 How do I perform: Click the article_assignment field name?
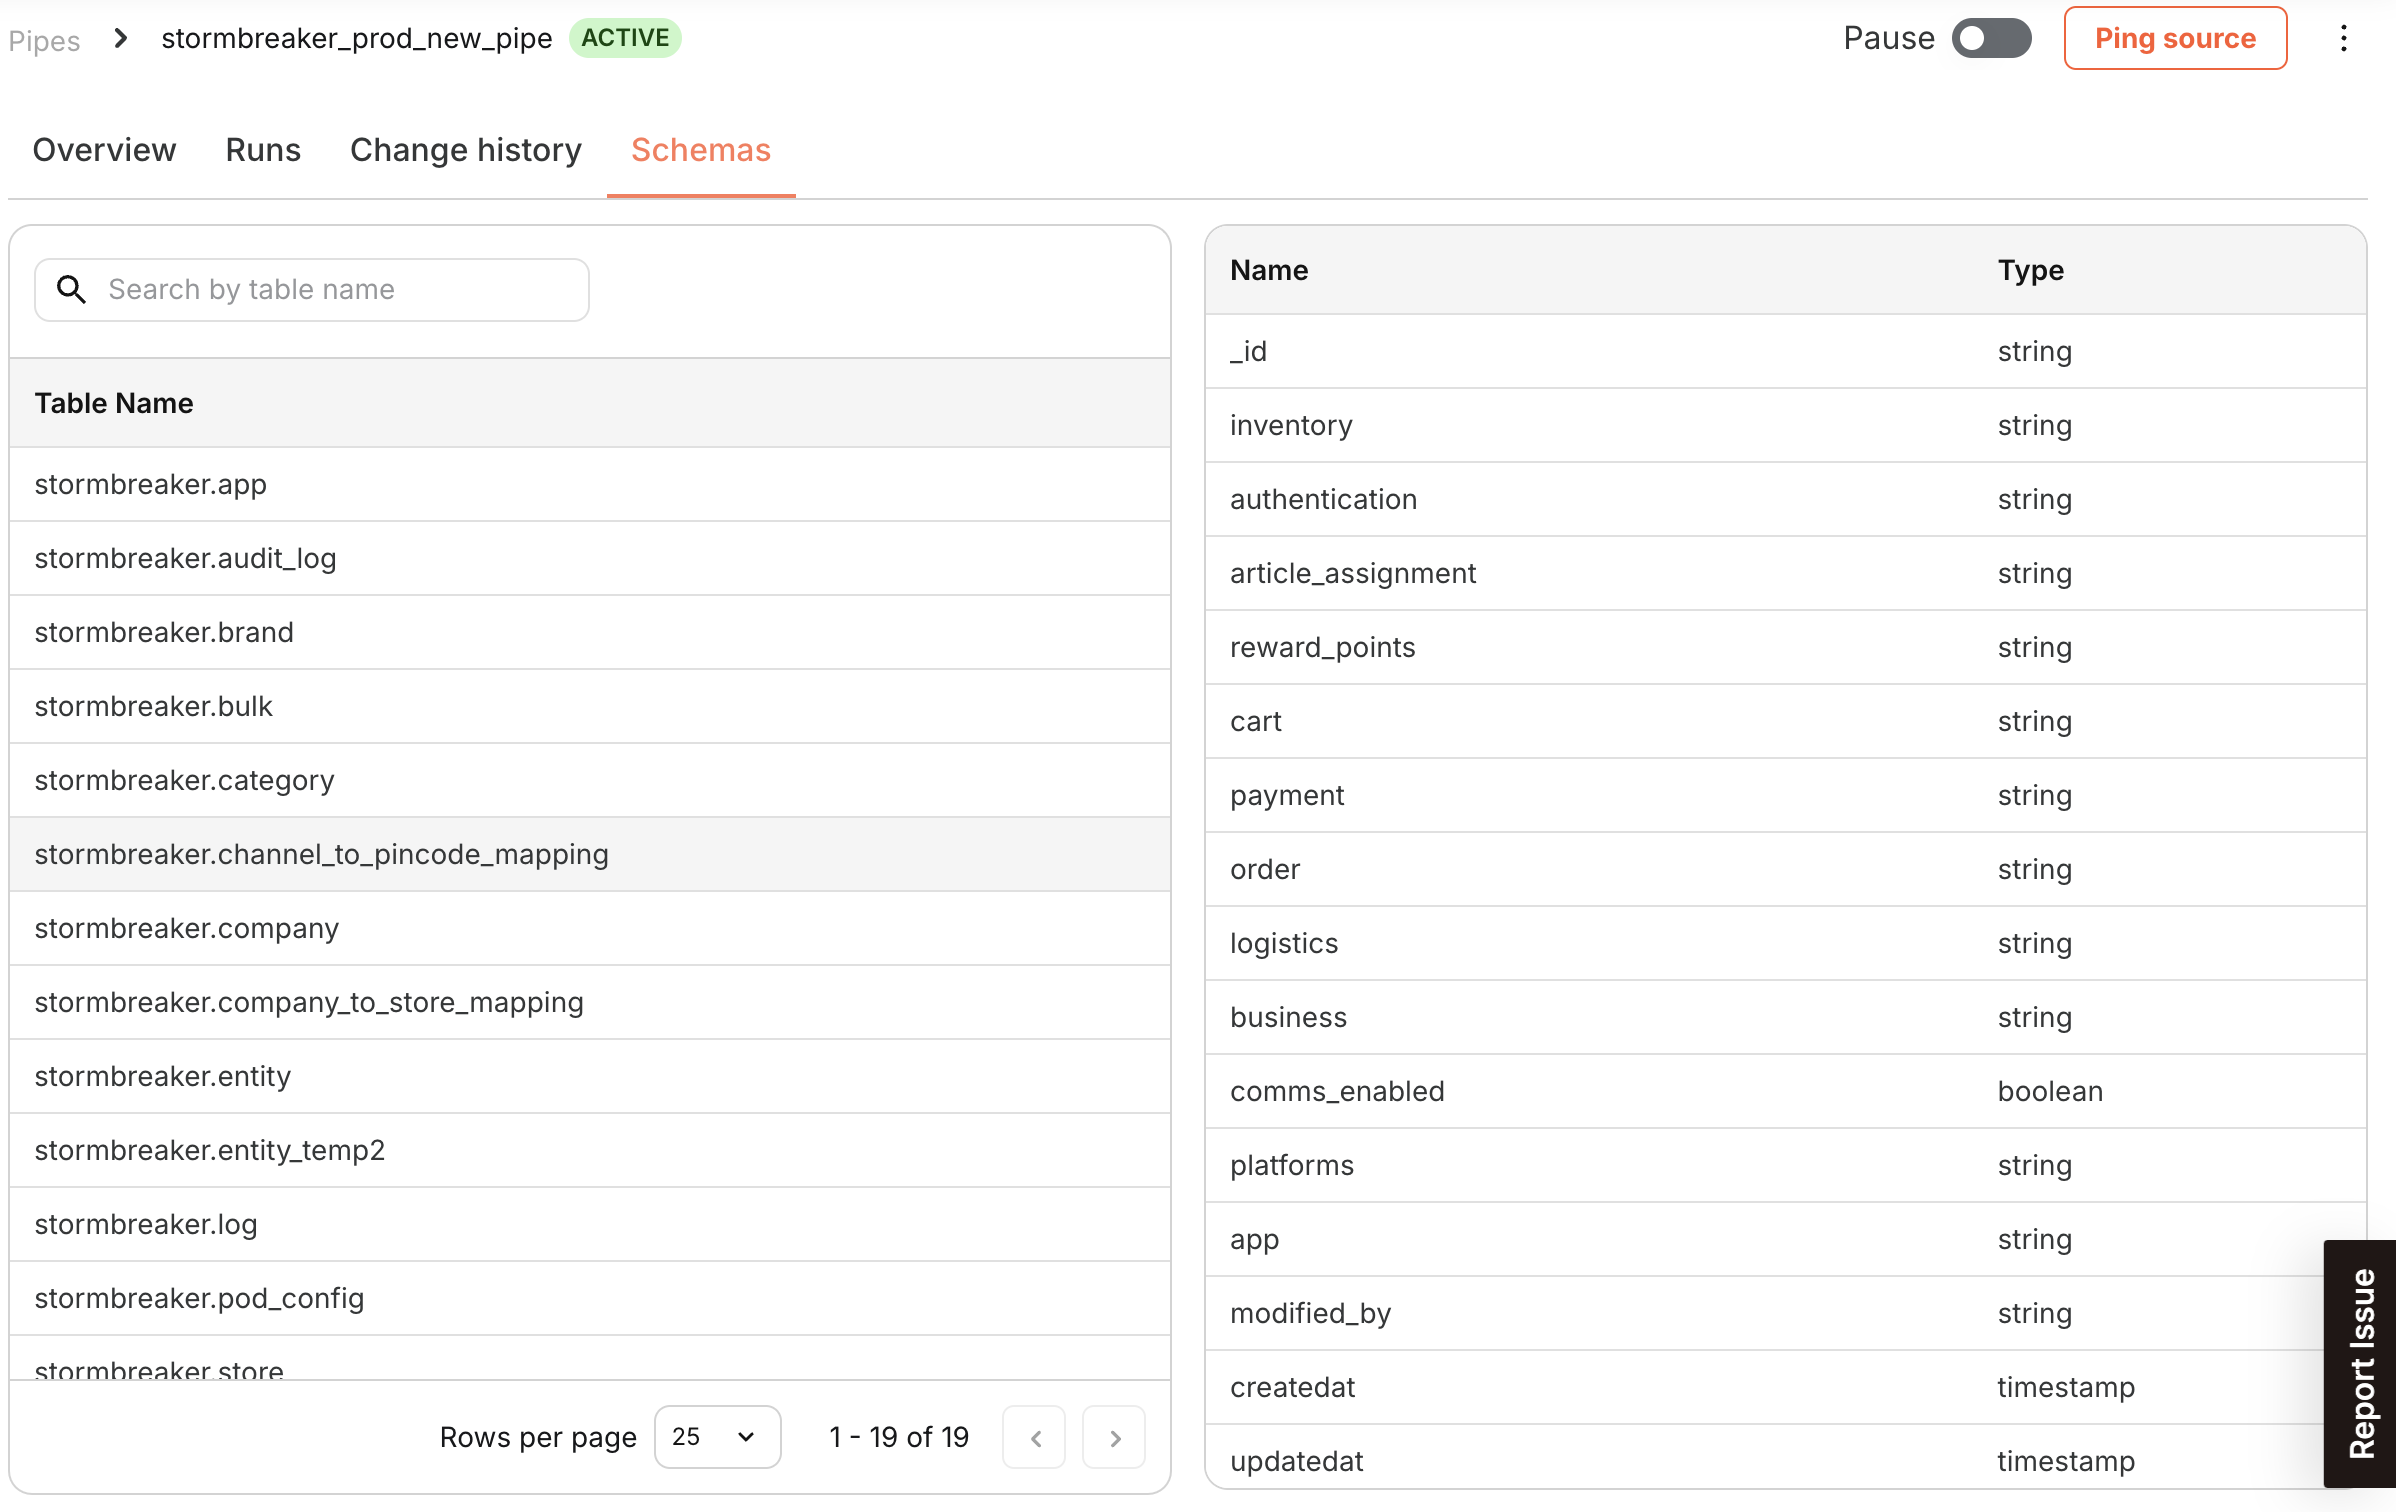1353,574
